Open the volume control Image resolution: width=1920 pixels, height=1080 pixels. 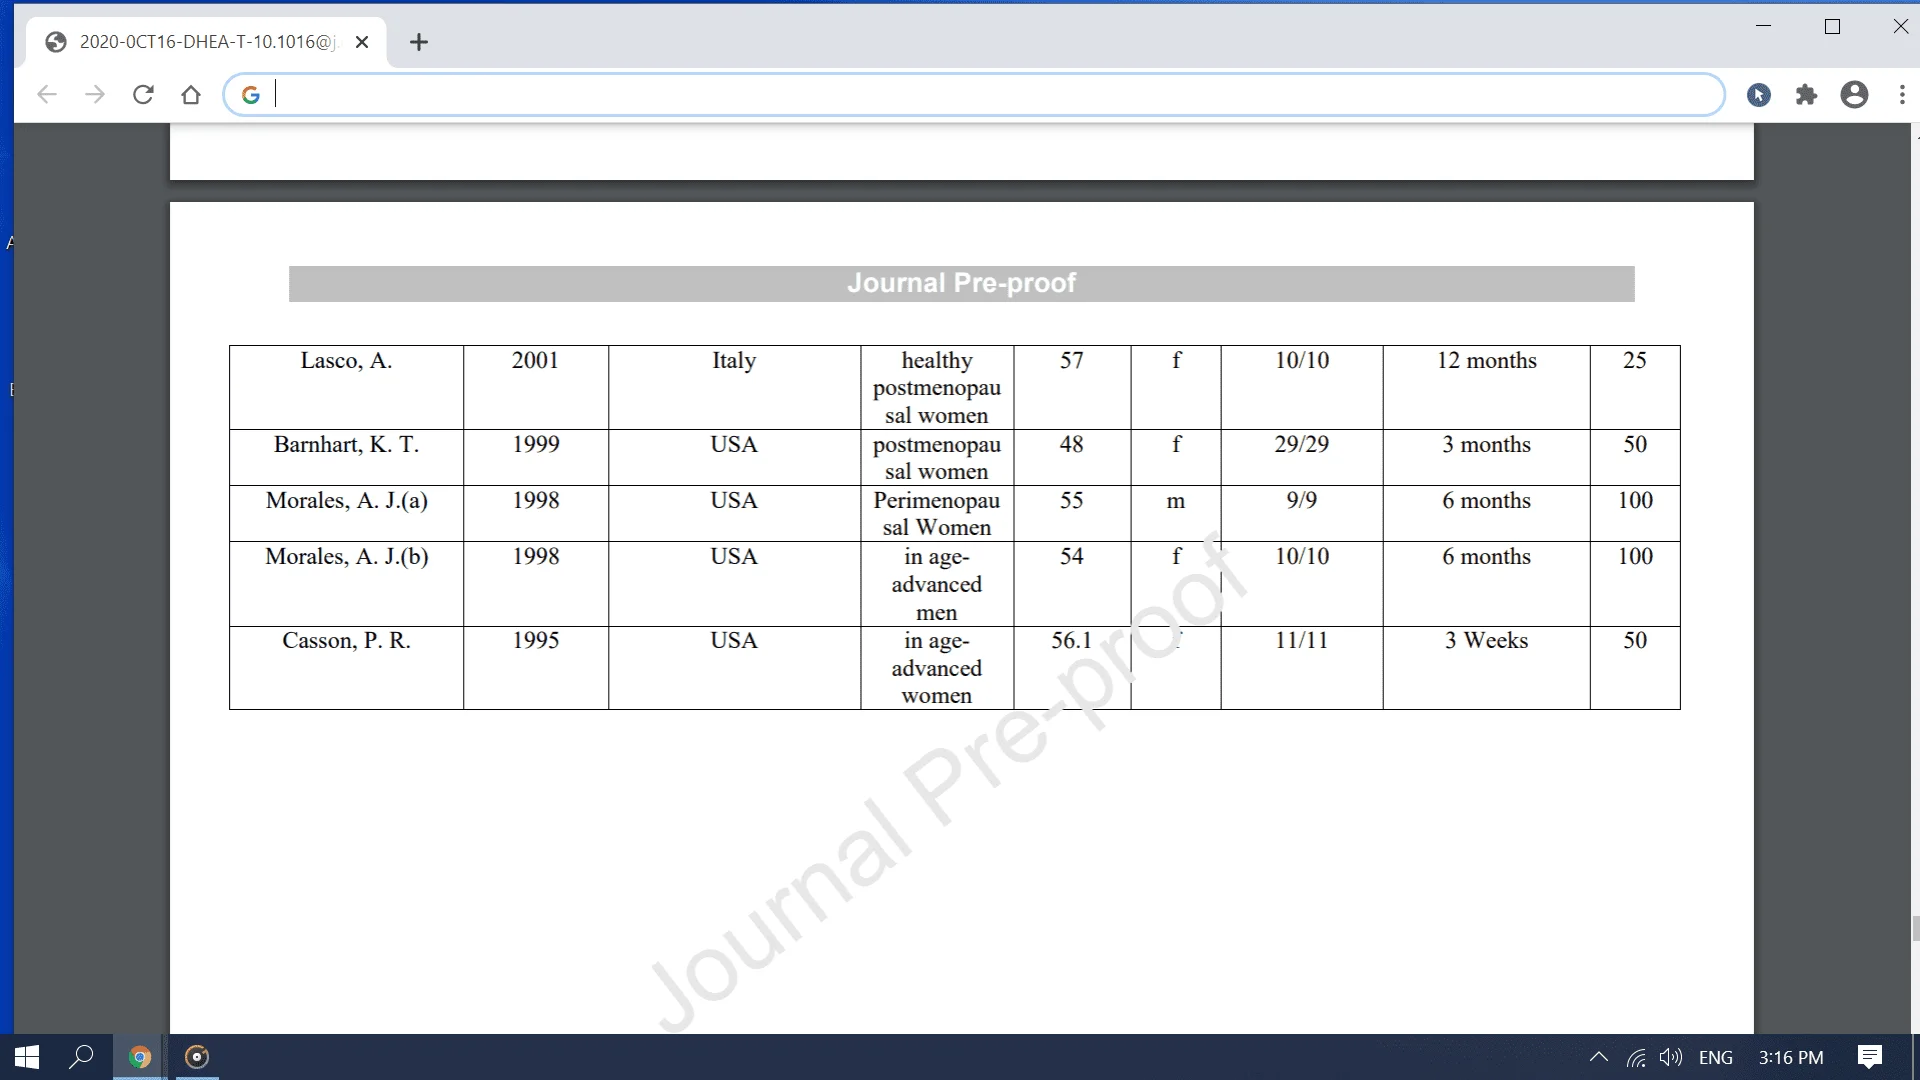point(1671,1057)
